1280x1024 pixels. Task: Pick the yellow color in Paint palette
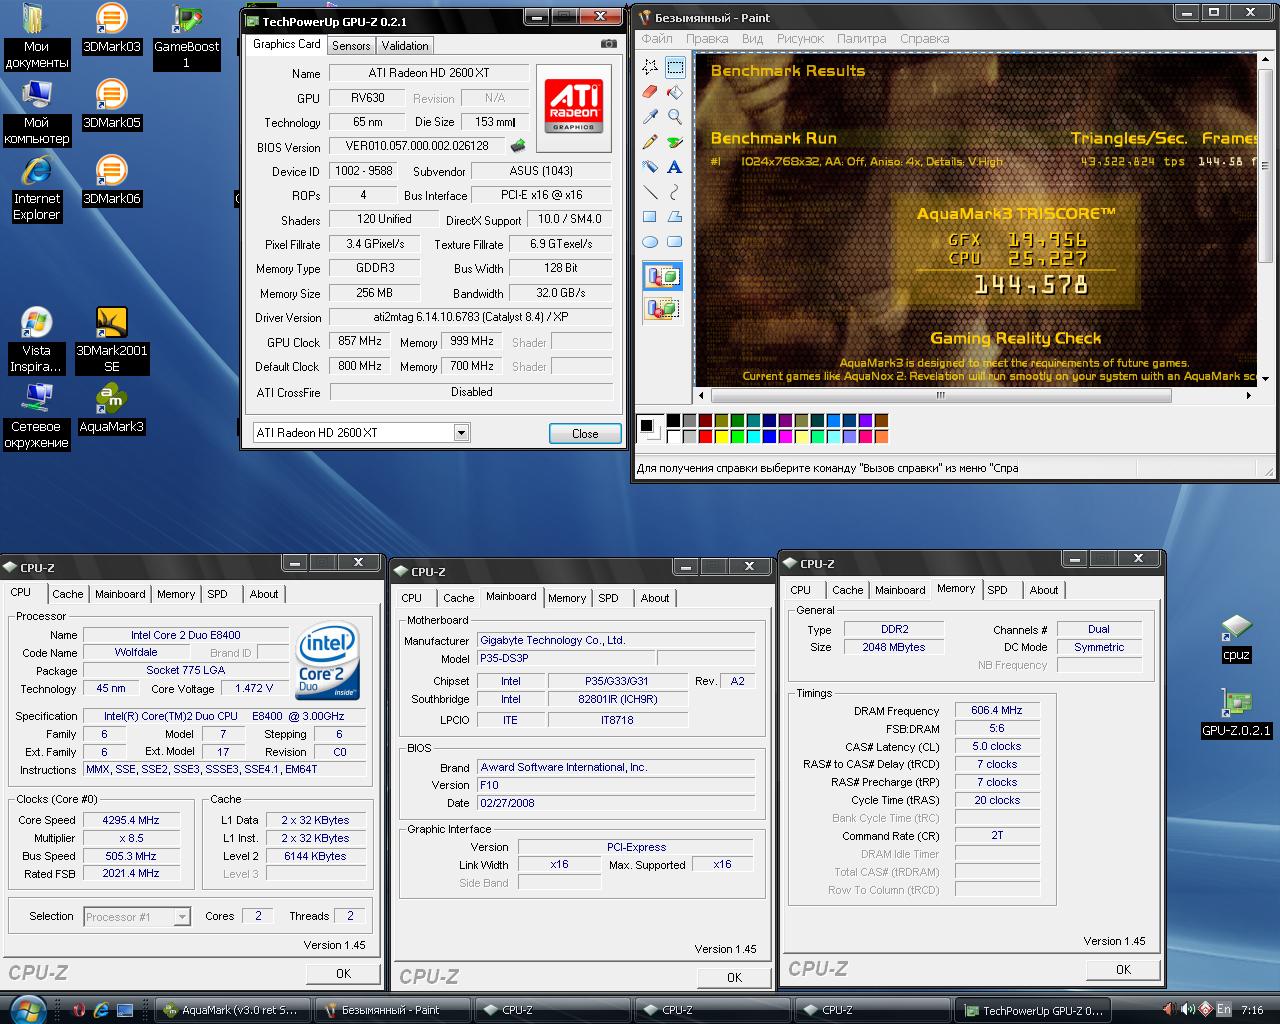click(x=721, y=436)
